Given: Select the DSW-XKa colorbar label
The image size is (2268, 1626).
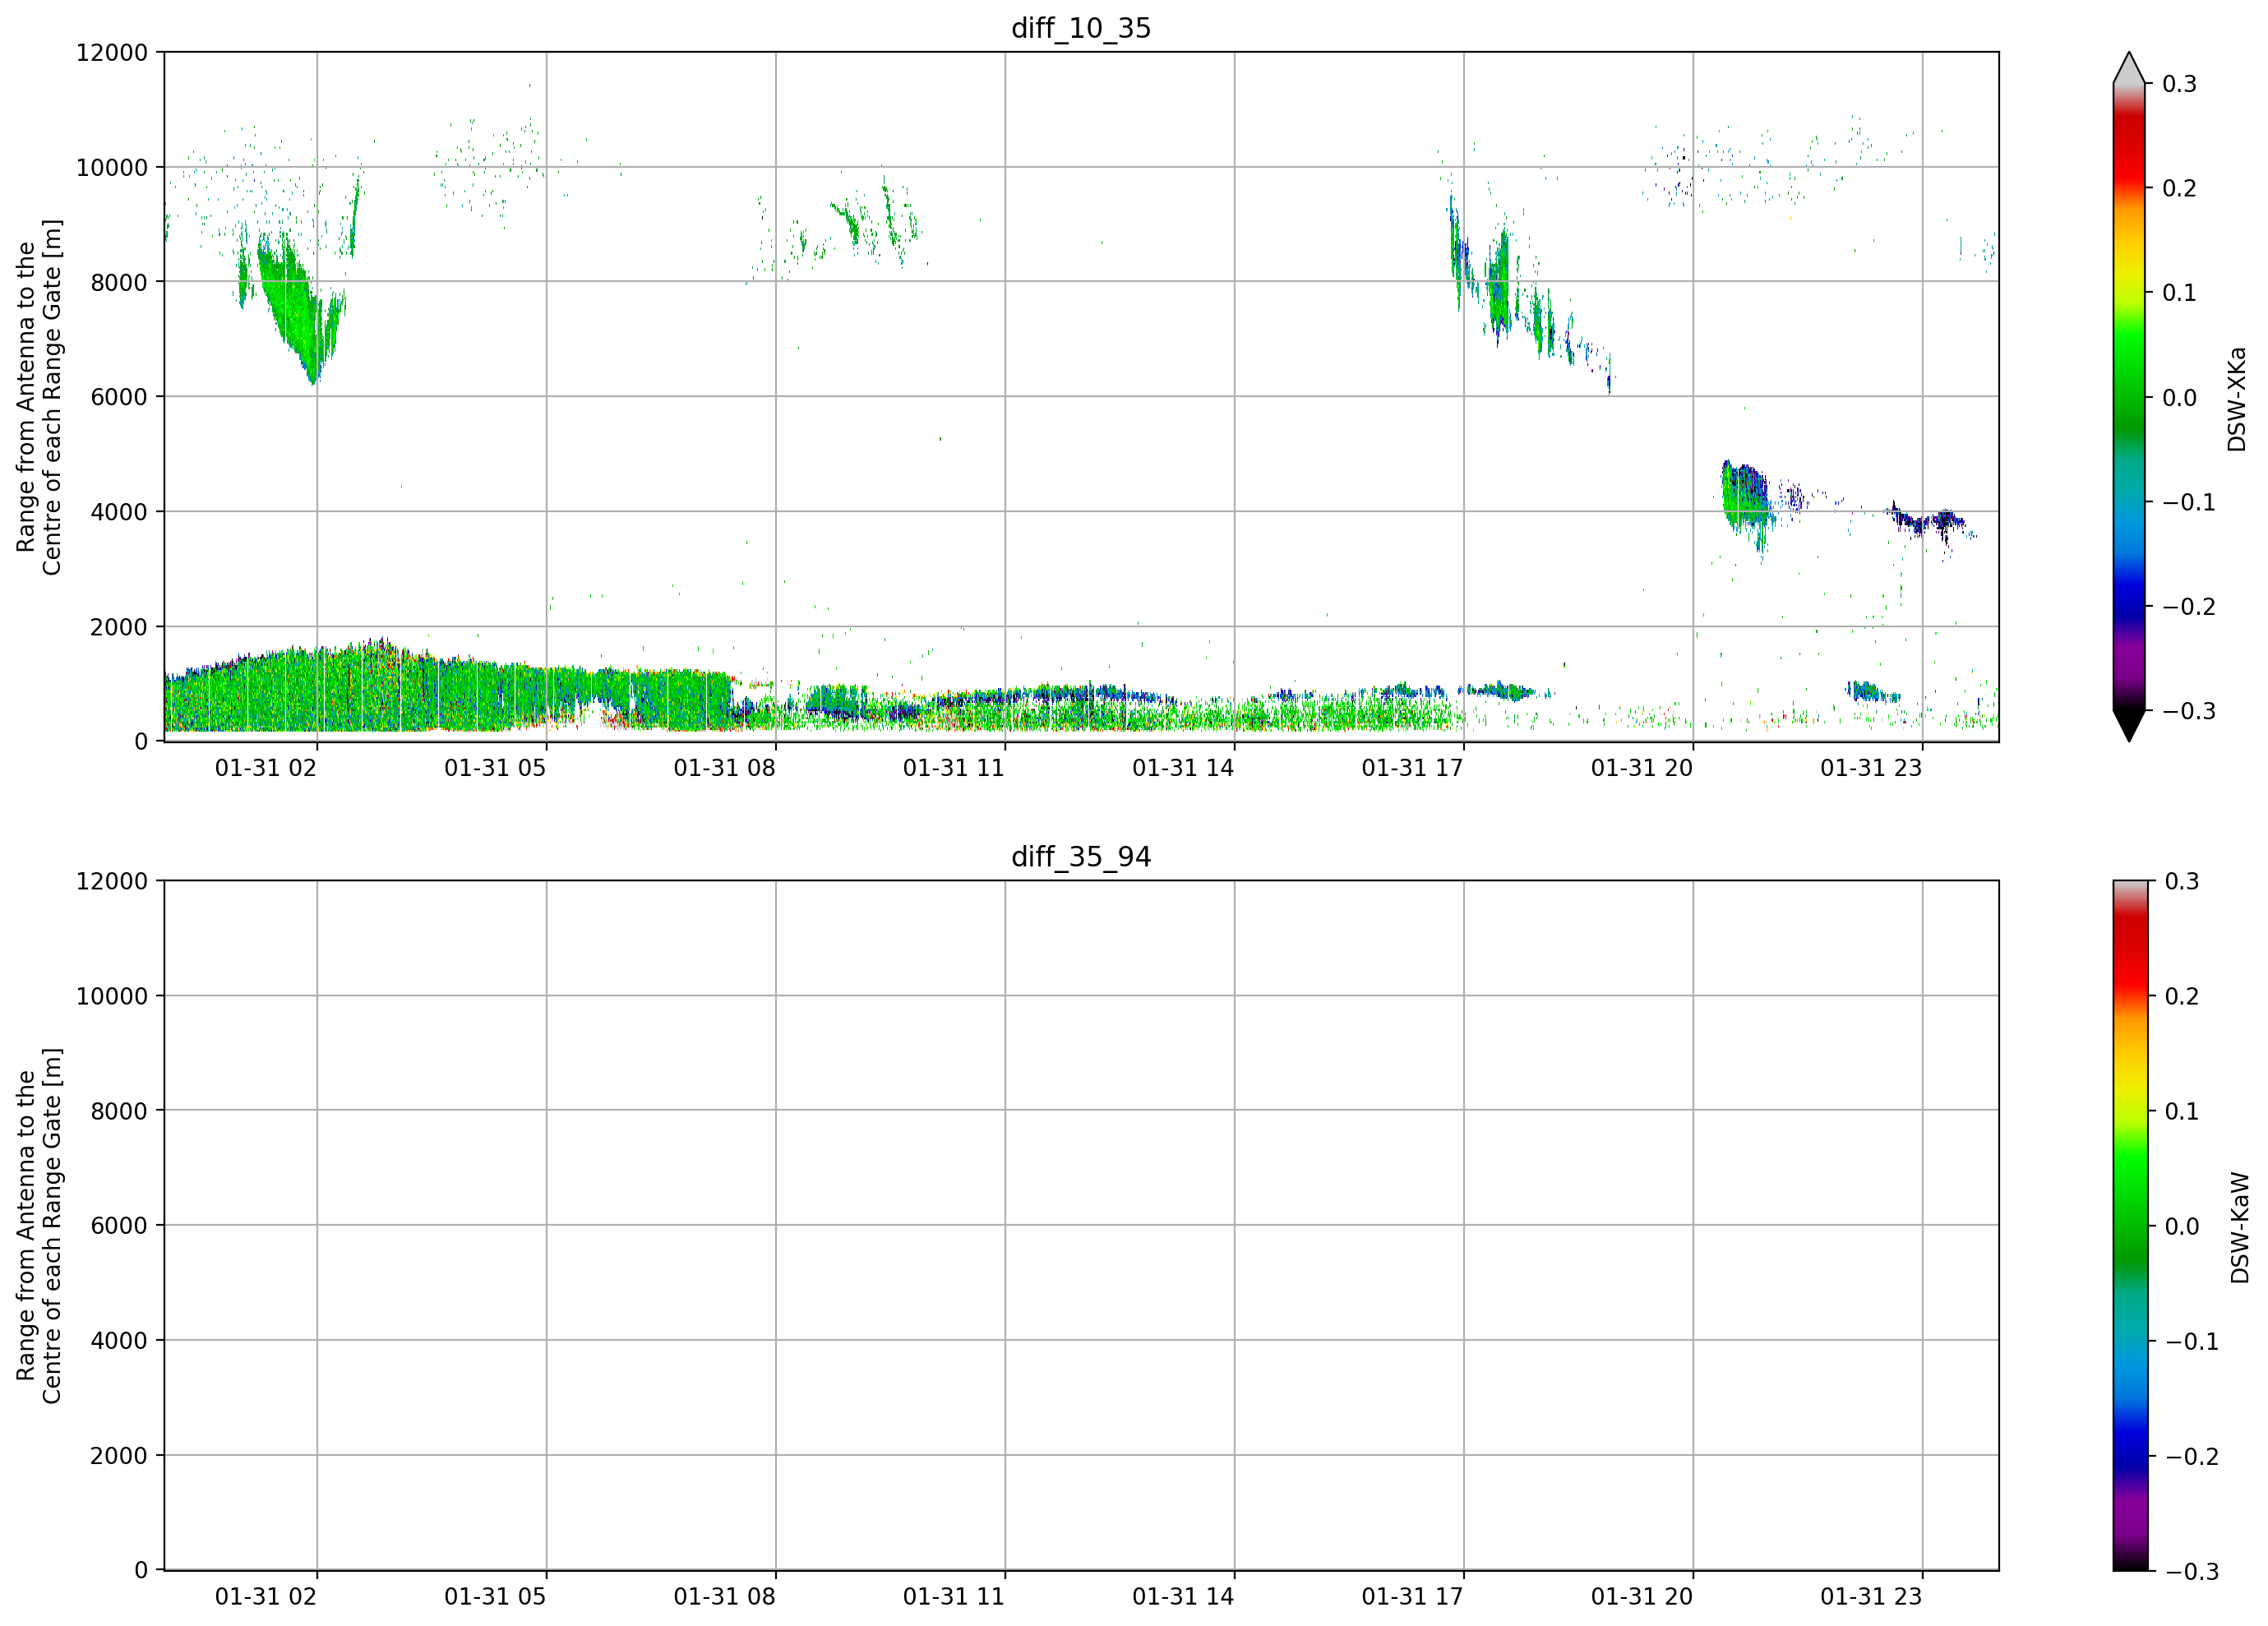Looking at the screenshot, I should click(x=2237, y=399).
